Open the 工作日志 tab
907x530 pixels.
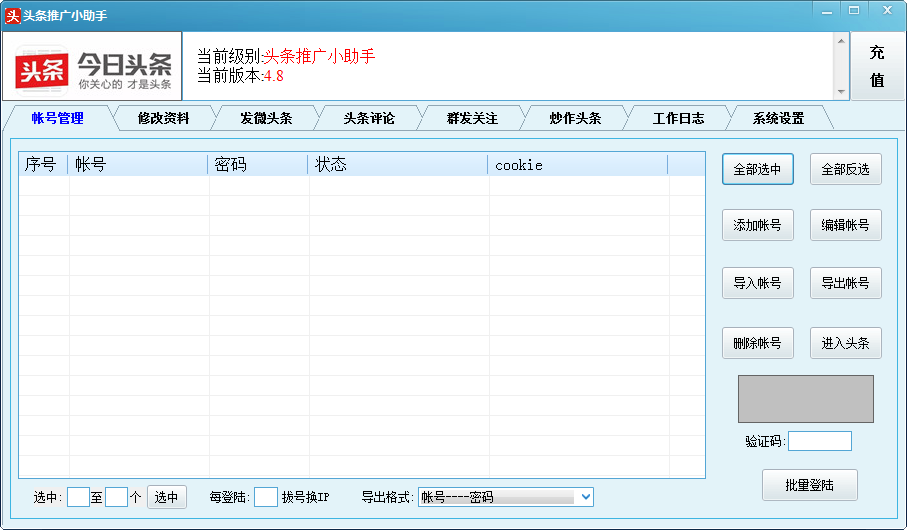678,118
